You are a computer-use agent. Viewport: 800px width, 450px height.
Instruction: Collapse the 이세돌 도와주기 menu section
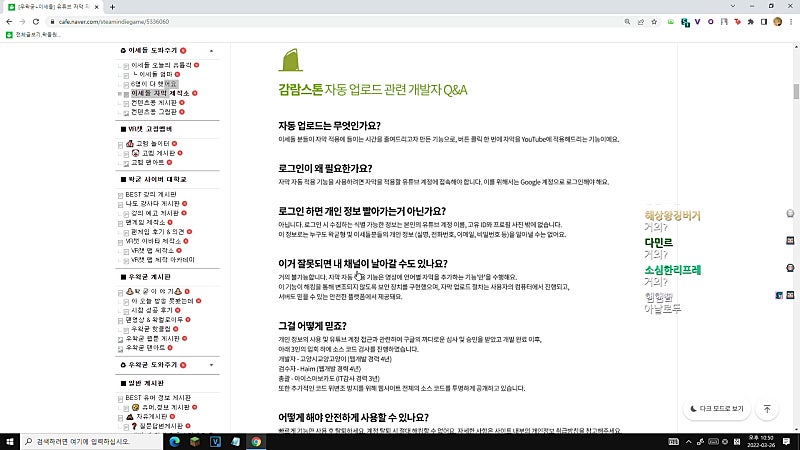(x=211, y=51)
